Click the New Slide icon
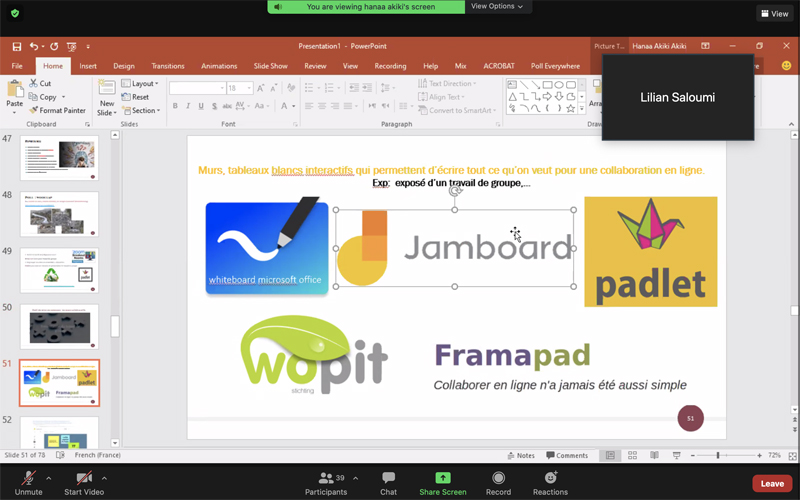Image resolution: width=800 pixels, height=500 pixels. 107,88
